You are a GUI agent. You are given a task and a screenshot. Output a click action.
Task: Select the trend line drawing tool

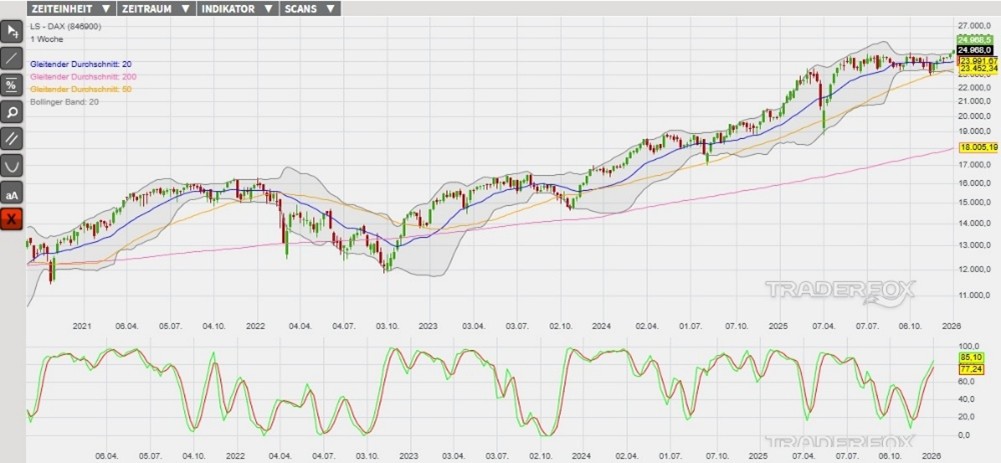pos(11,58)
